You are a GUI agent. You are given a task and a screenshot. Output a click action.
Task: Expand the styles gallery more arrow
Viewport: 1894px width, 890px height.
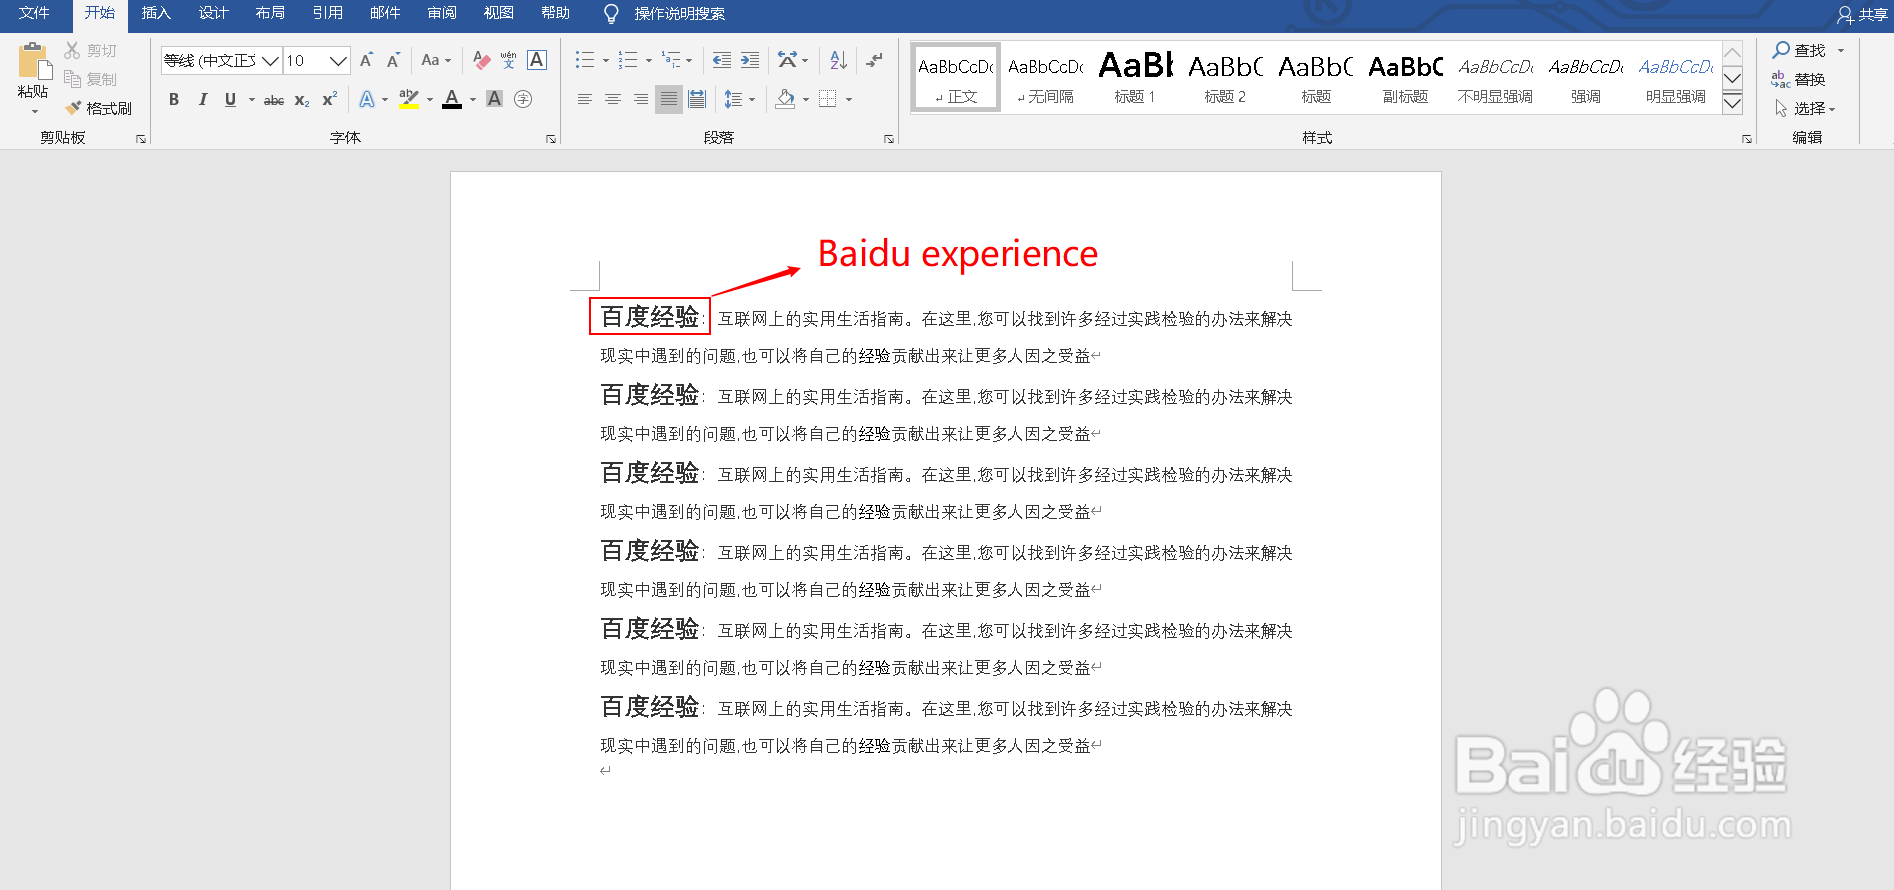[x=1733, y=103]
